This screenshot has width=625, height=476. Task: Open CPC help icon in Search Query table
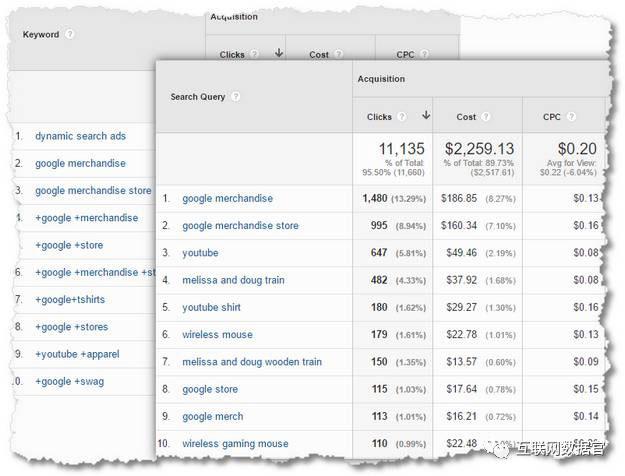[570, 117]
